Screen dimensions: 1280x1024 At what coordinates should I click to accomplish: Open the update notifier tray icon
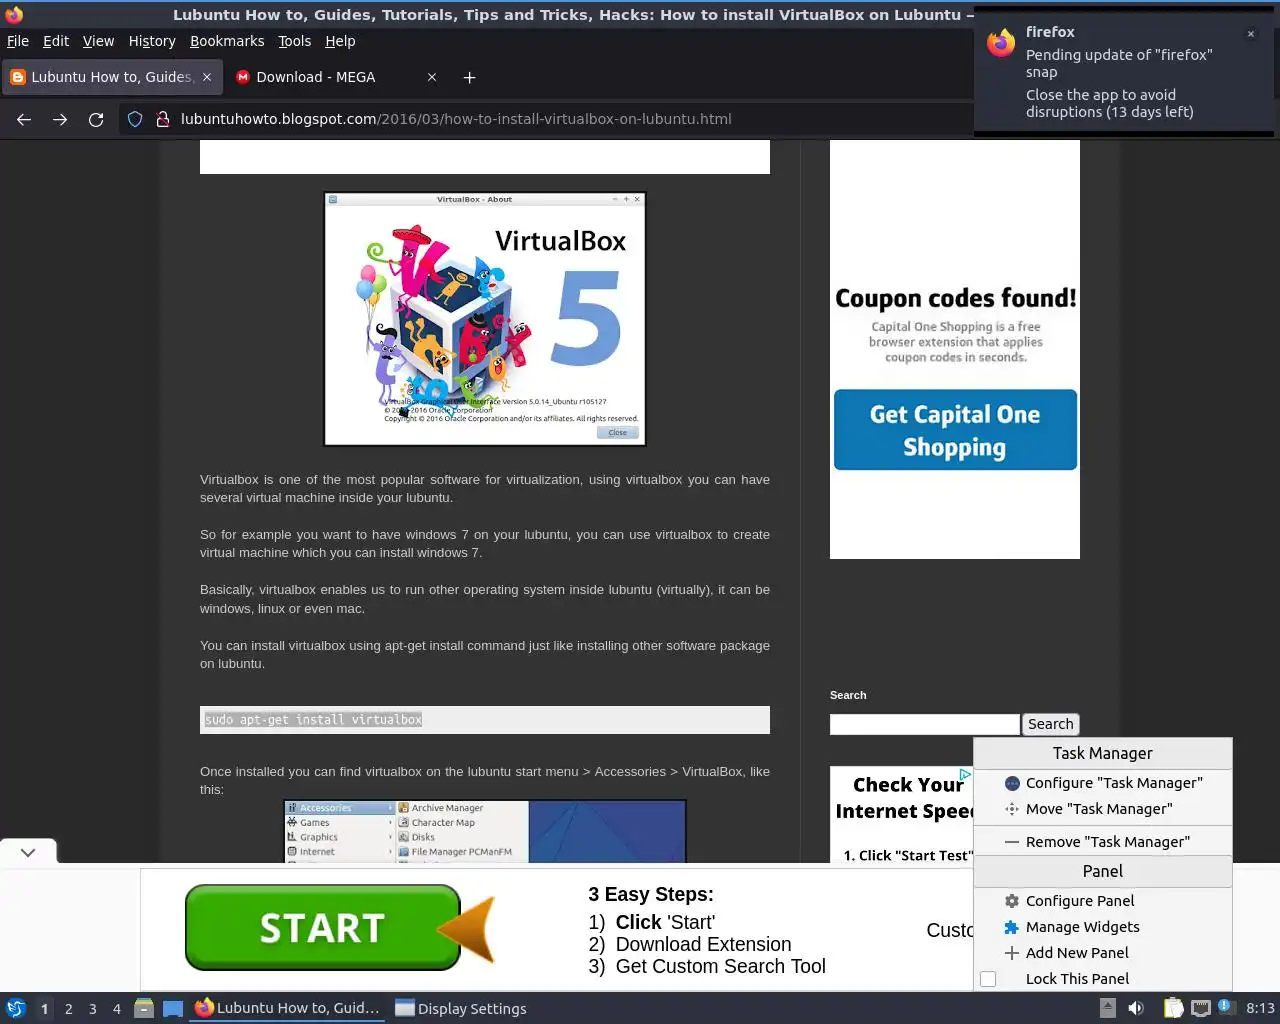point(1226,1008)
